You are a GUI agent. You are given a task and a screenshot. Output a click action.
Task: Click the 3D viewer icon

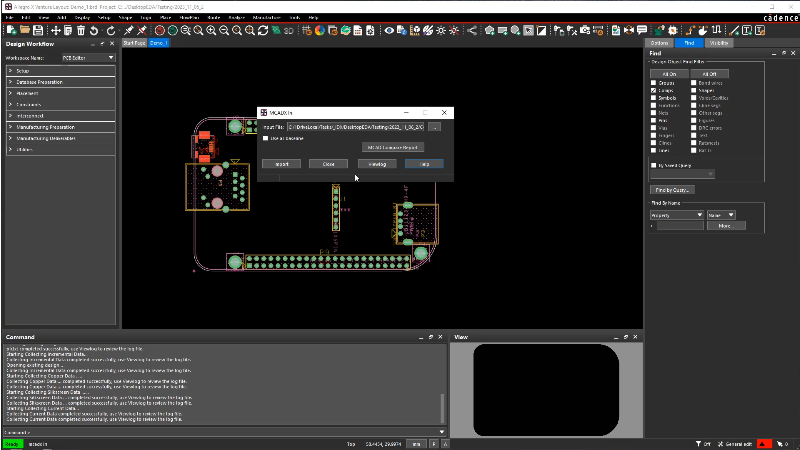point(287,31)
